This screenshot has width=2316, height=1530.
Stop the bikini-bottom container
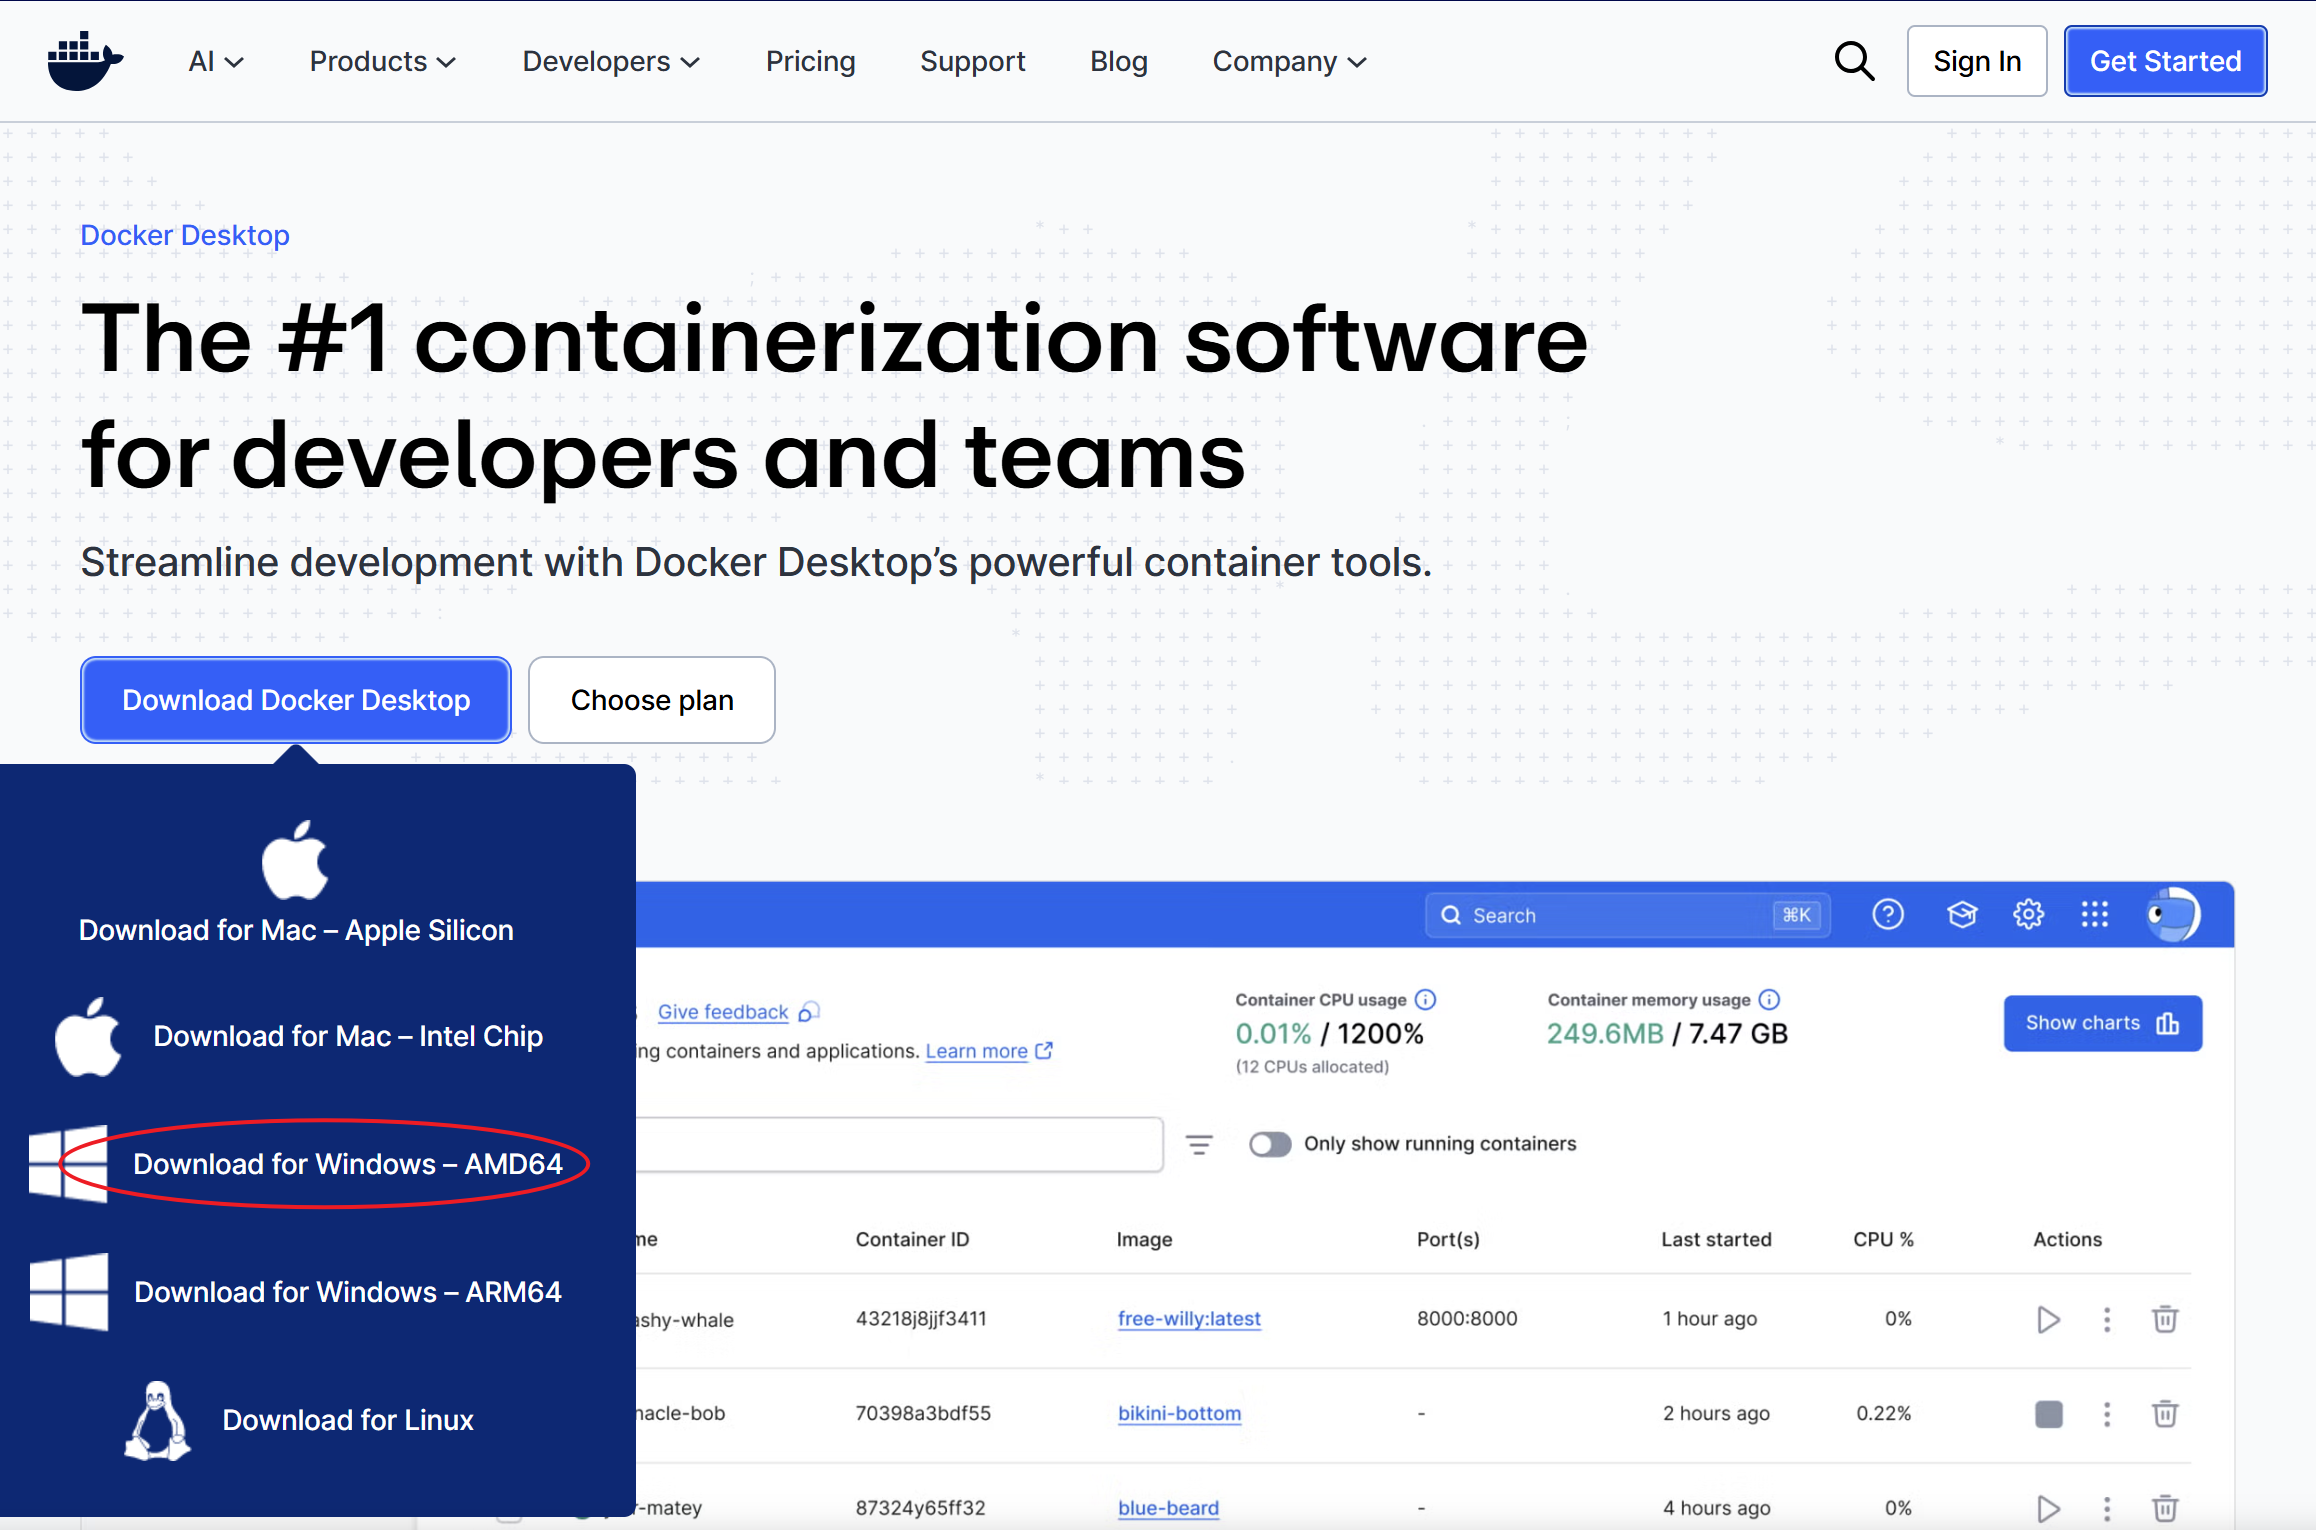(x=2048, y=1413)
